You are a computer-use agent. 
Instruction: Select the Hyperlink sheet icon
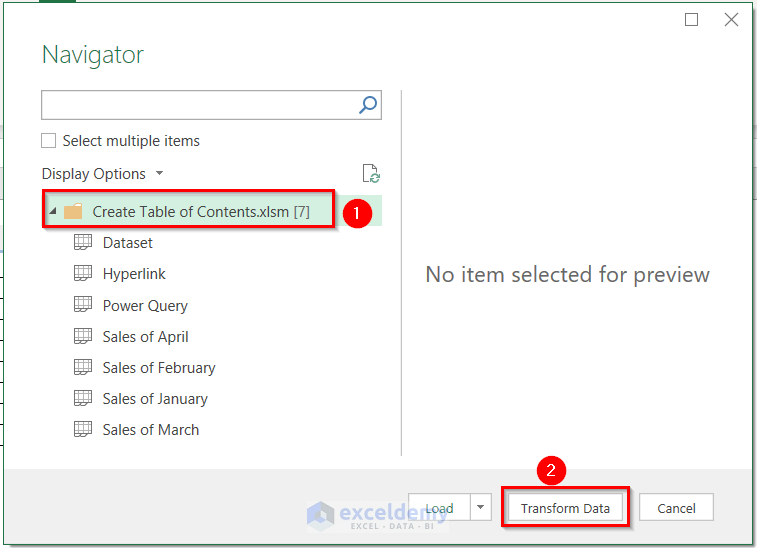pyautogui.click(x=83, y=273)
